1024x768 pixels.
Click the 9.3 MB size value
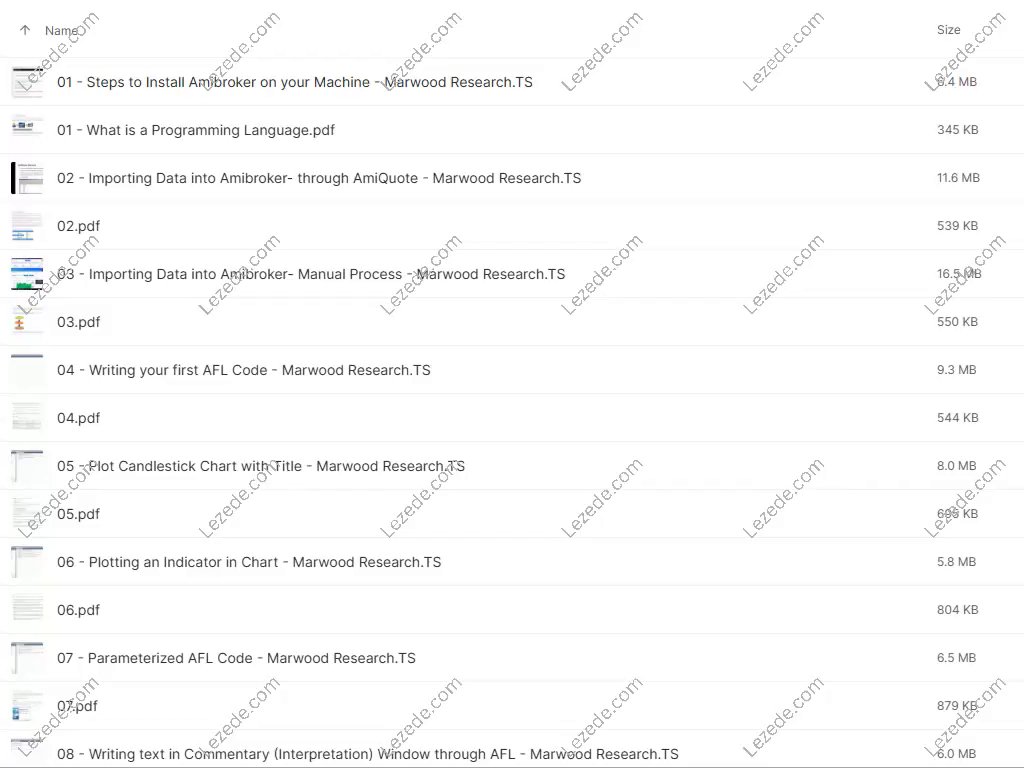[956, 370]
